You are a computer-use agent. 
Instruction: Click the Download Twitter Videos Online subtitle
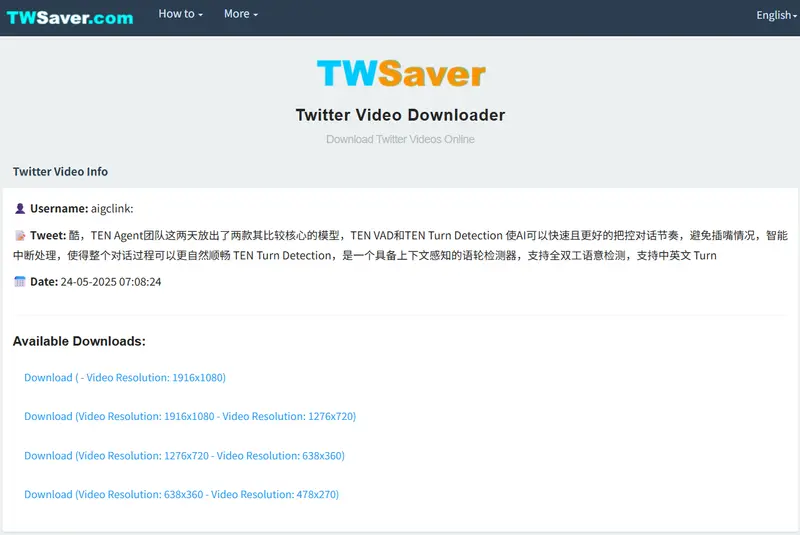coord(401,139)
